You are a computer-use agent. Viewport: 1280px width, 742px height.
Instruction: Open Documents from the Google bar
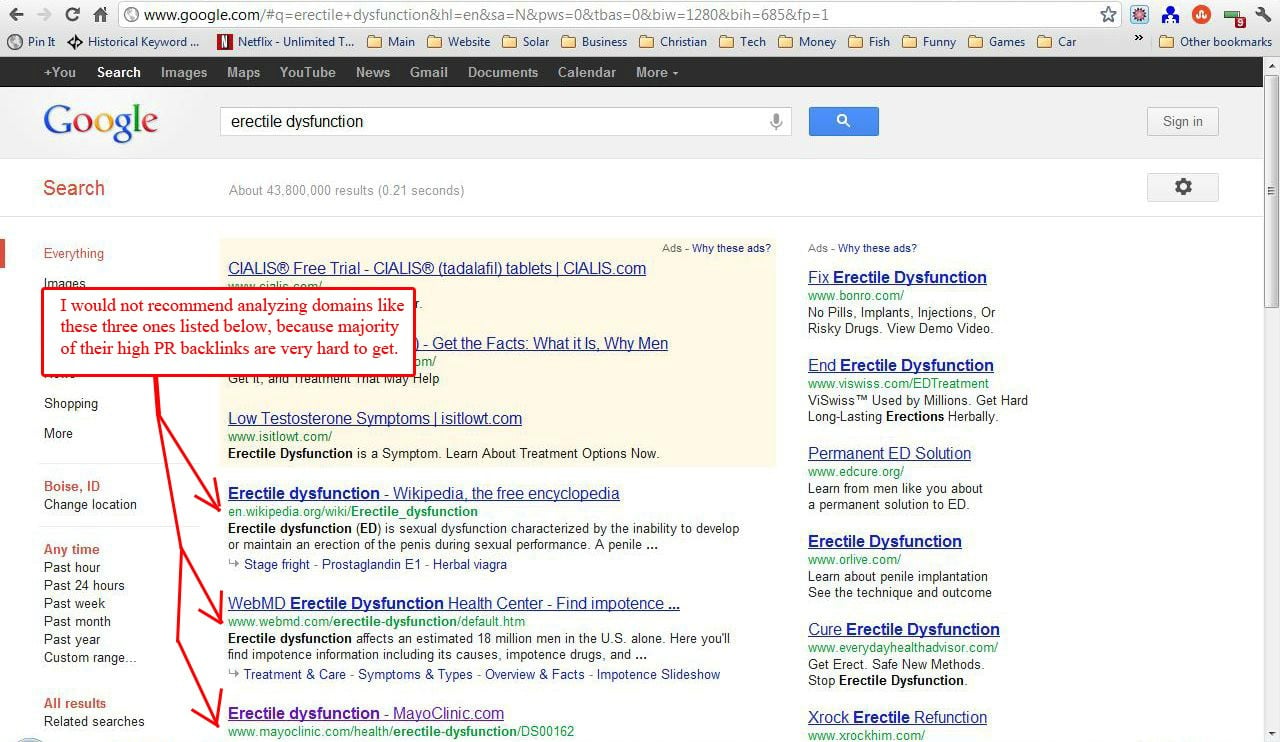point(503,72)
